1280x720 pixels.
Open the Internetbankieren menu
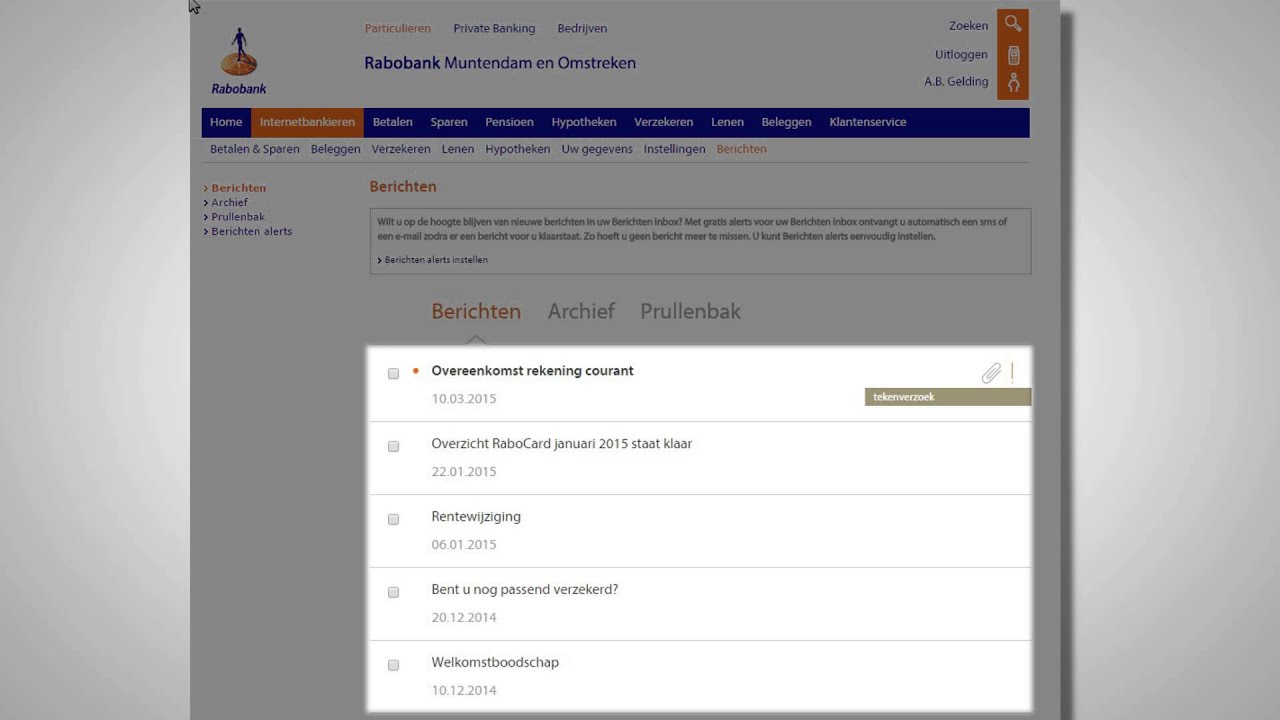tap(307, 122)
